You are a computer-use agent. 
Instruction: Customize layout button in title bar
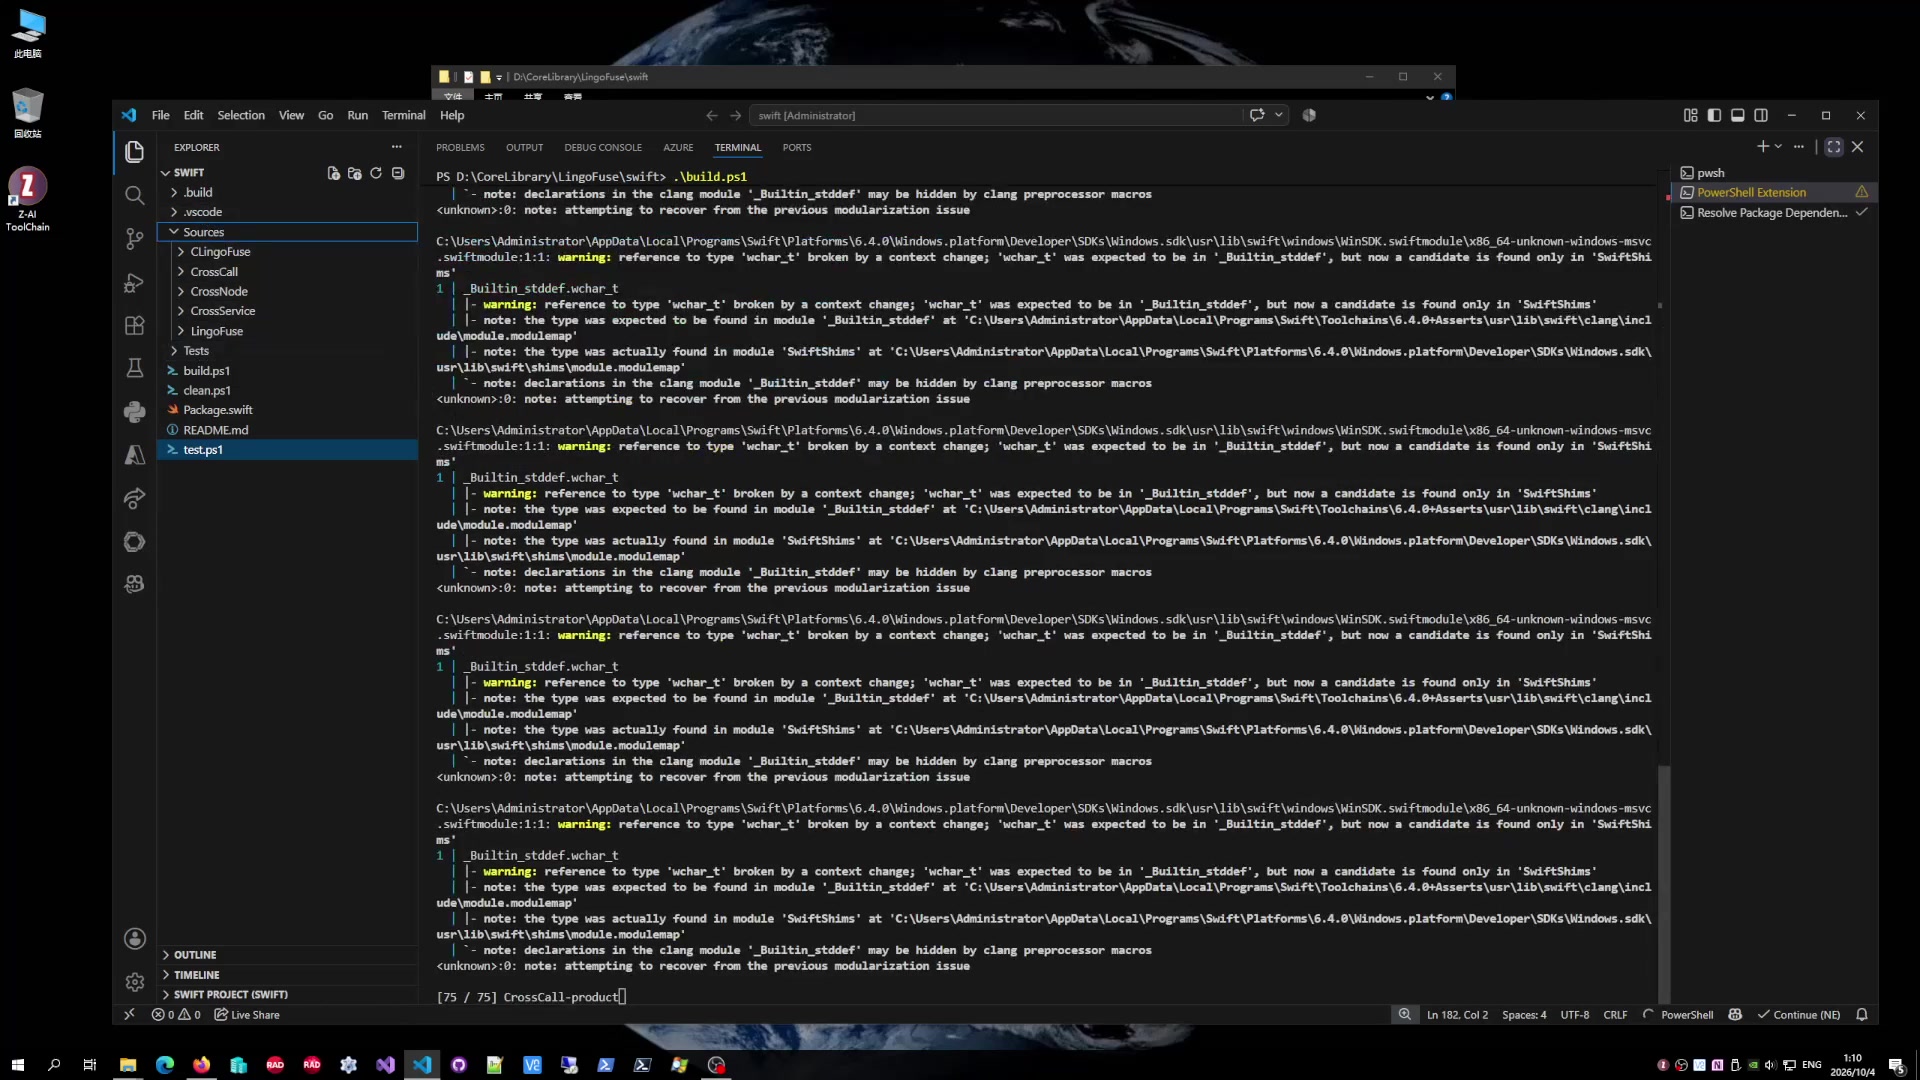[1690, 115]
